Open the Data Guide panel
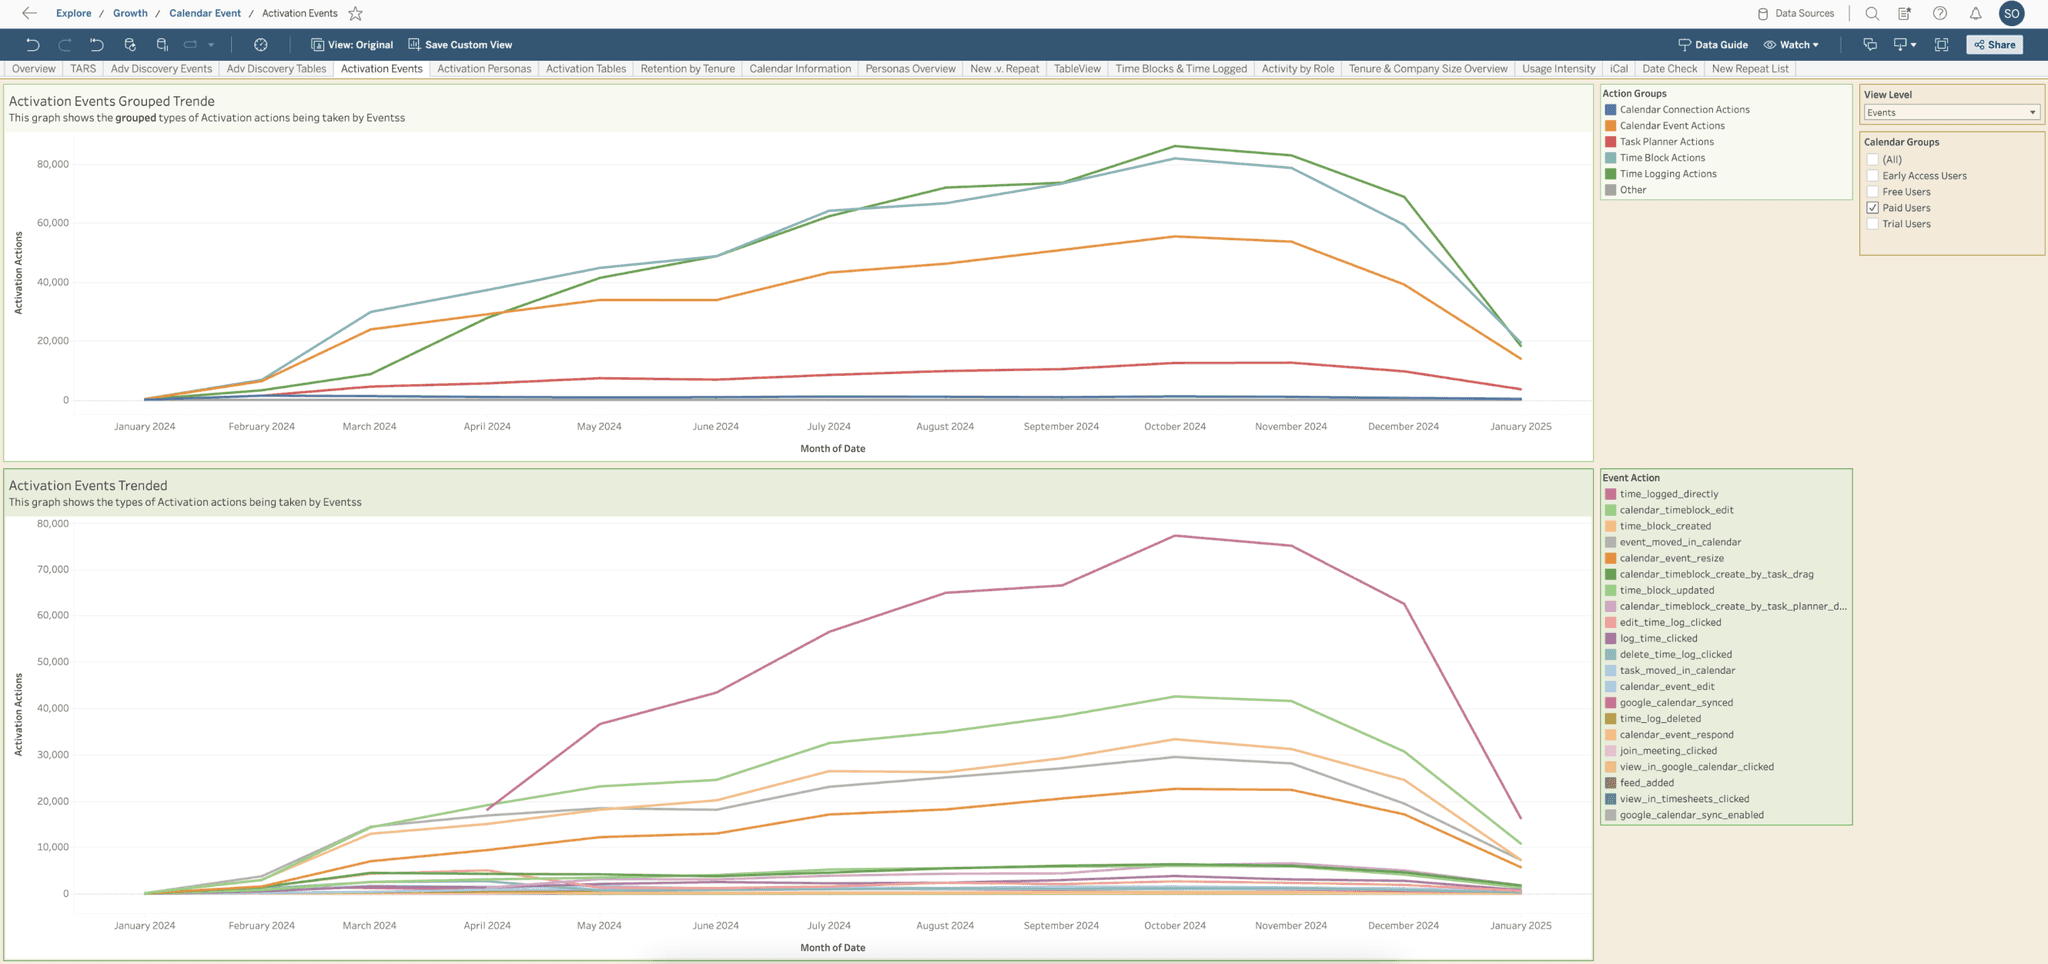 [1713, 44]
